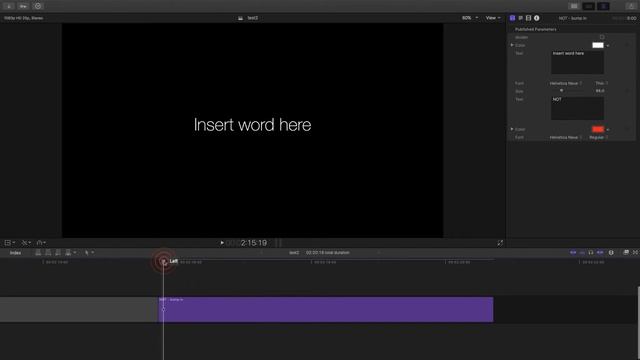This screenshot has width=640, height=360.
Task: Open the Regular font style dropdown
Action: click(599, 138)
